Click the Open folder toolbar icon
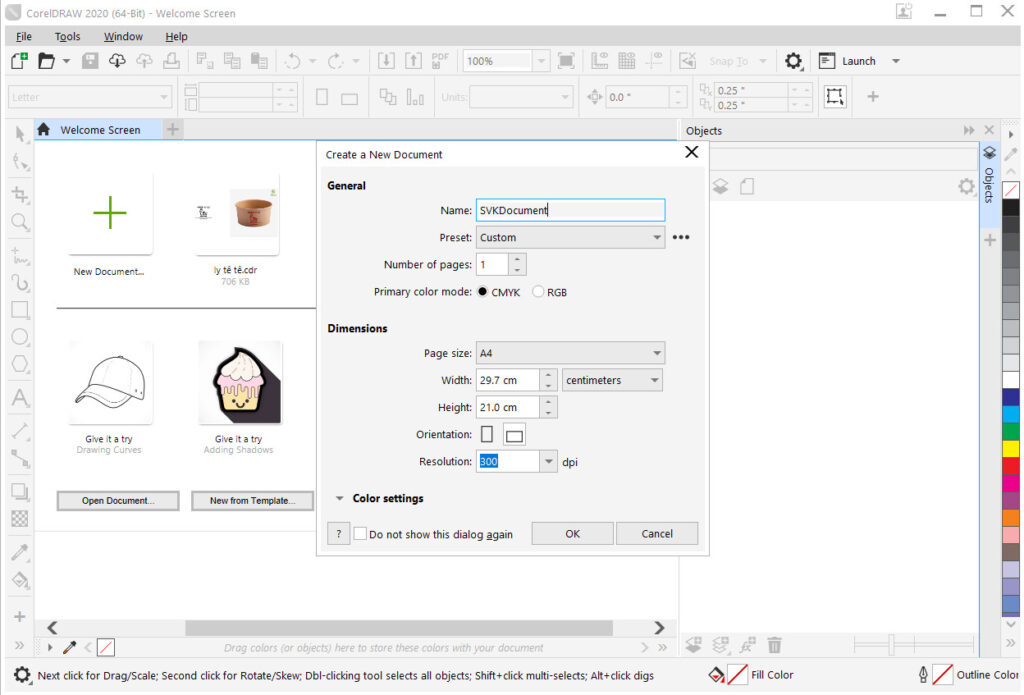 point(46,61)
